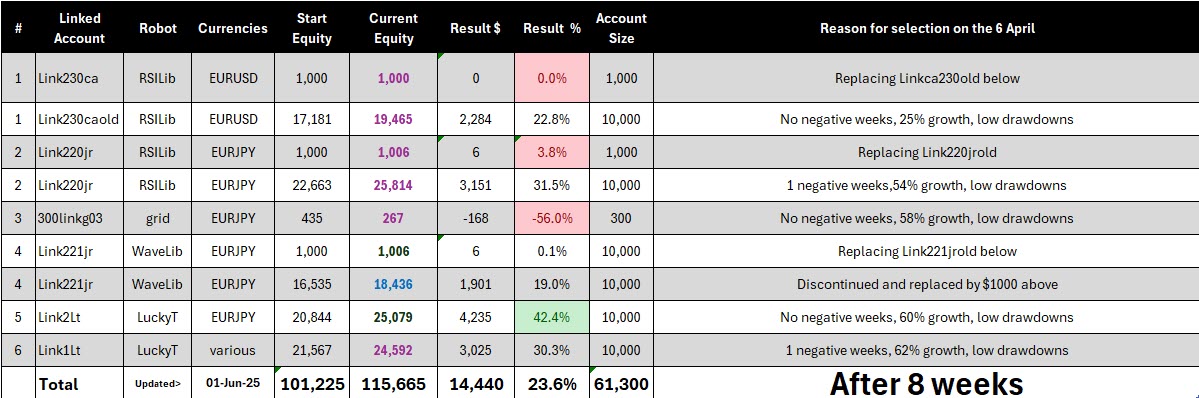Screen dimensions: 1199x398
Task: Click the Link2Lt account cell
Action: [x=80, y=317]
